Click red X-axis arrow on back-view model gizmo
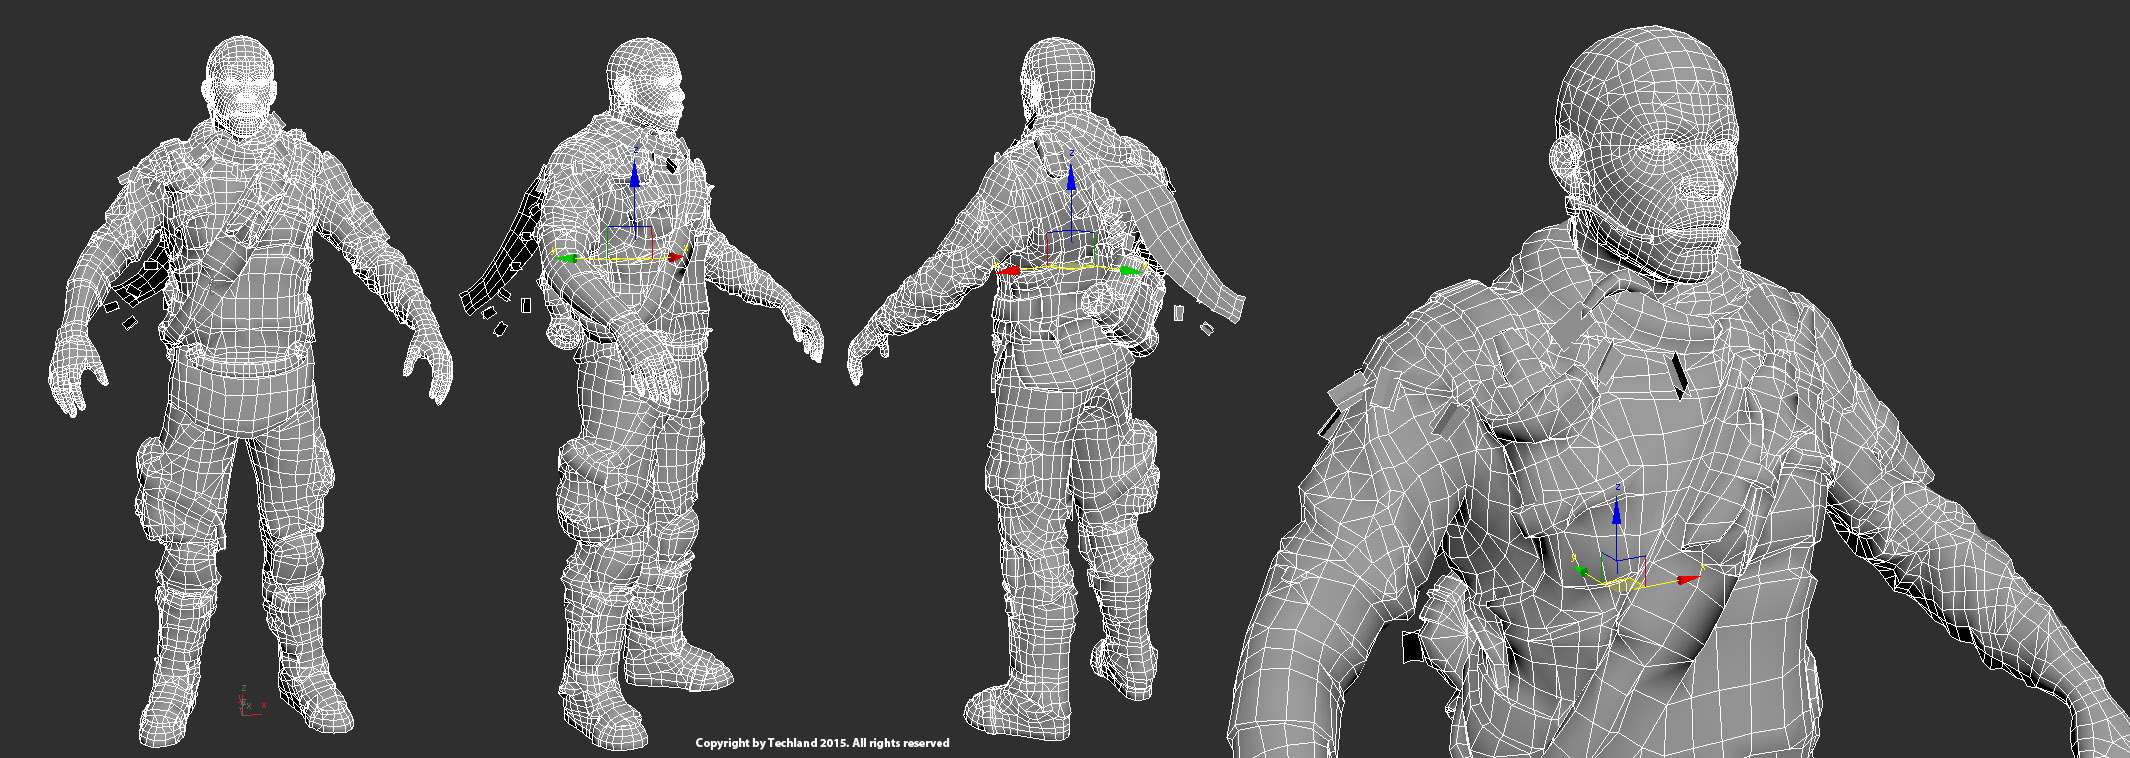This screenshot has width=2130, height=758. tap(1008, 270)
